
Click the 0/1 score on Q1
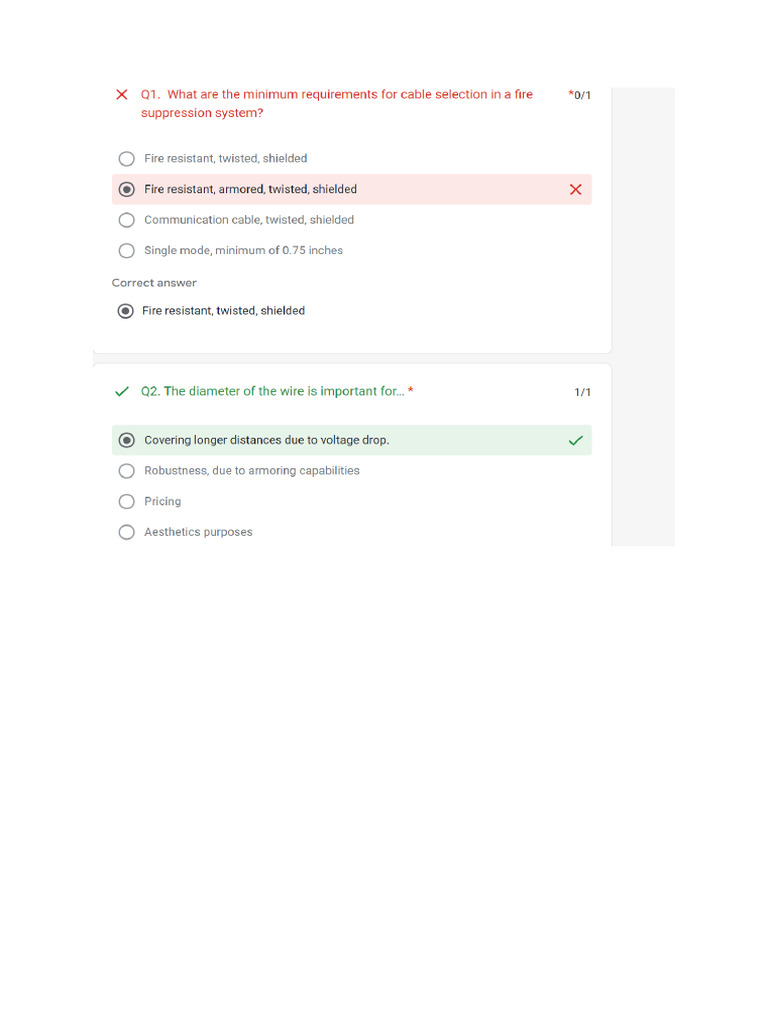[580, 96]
